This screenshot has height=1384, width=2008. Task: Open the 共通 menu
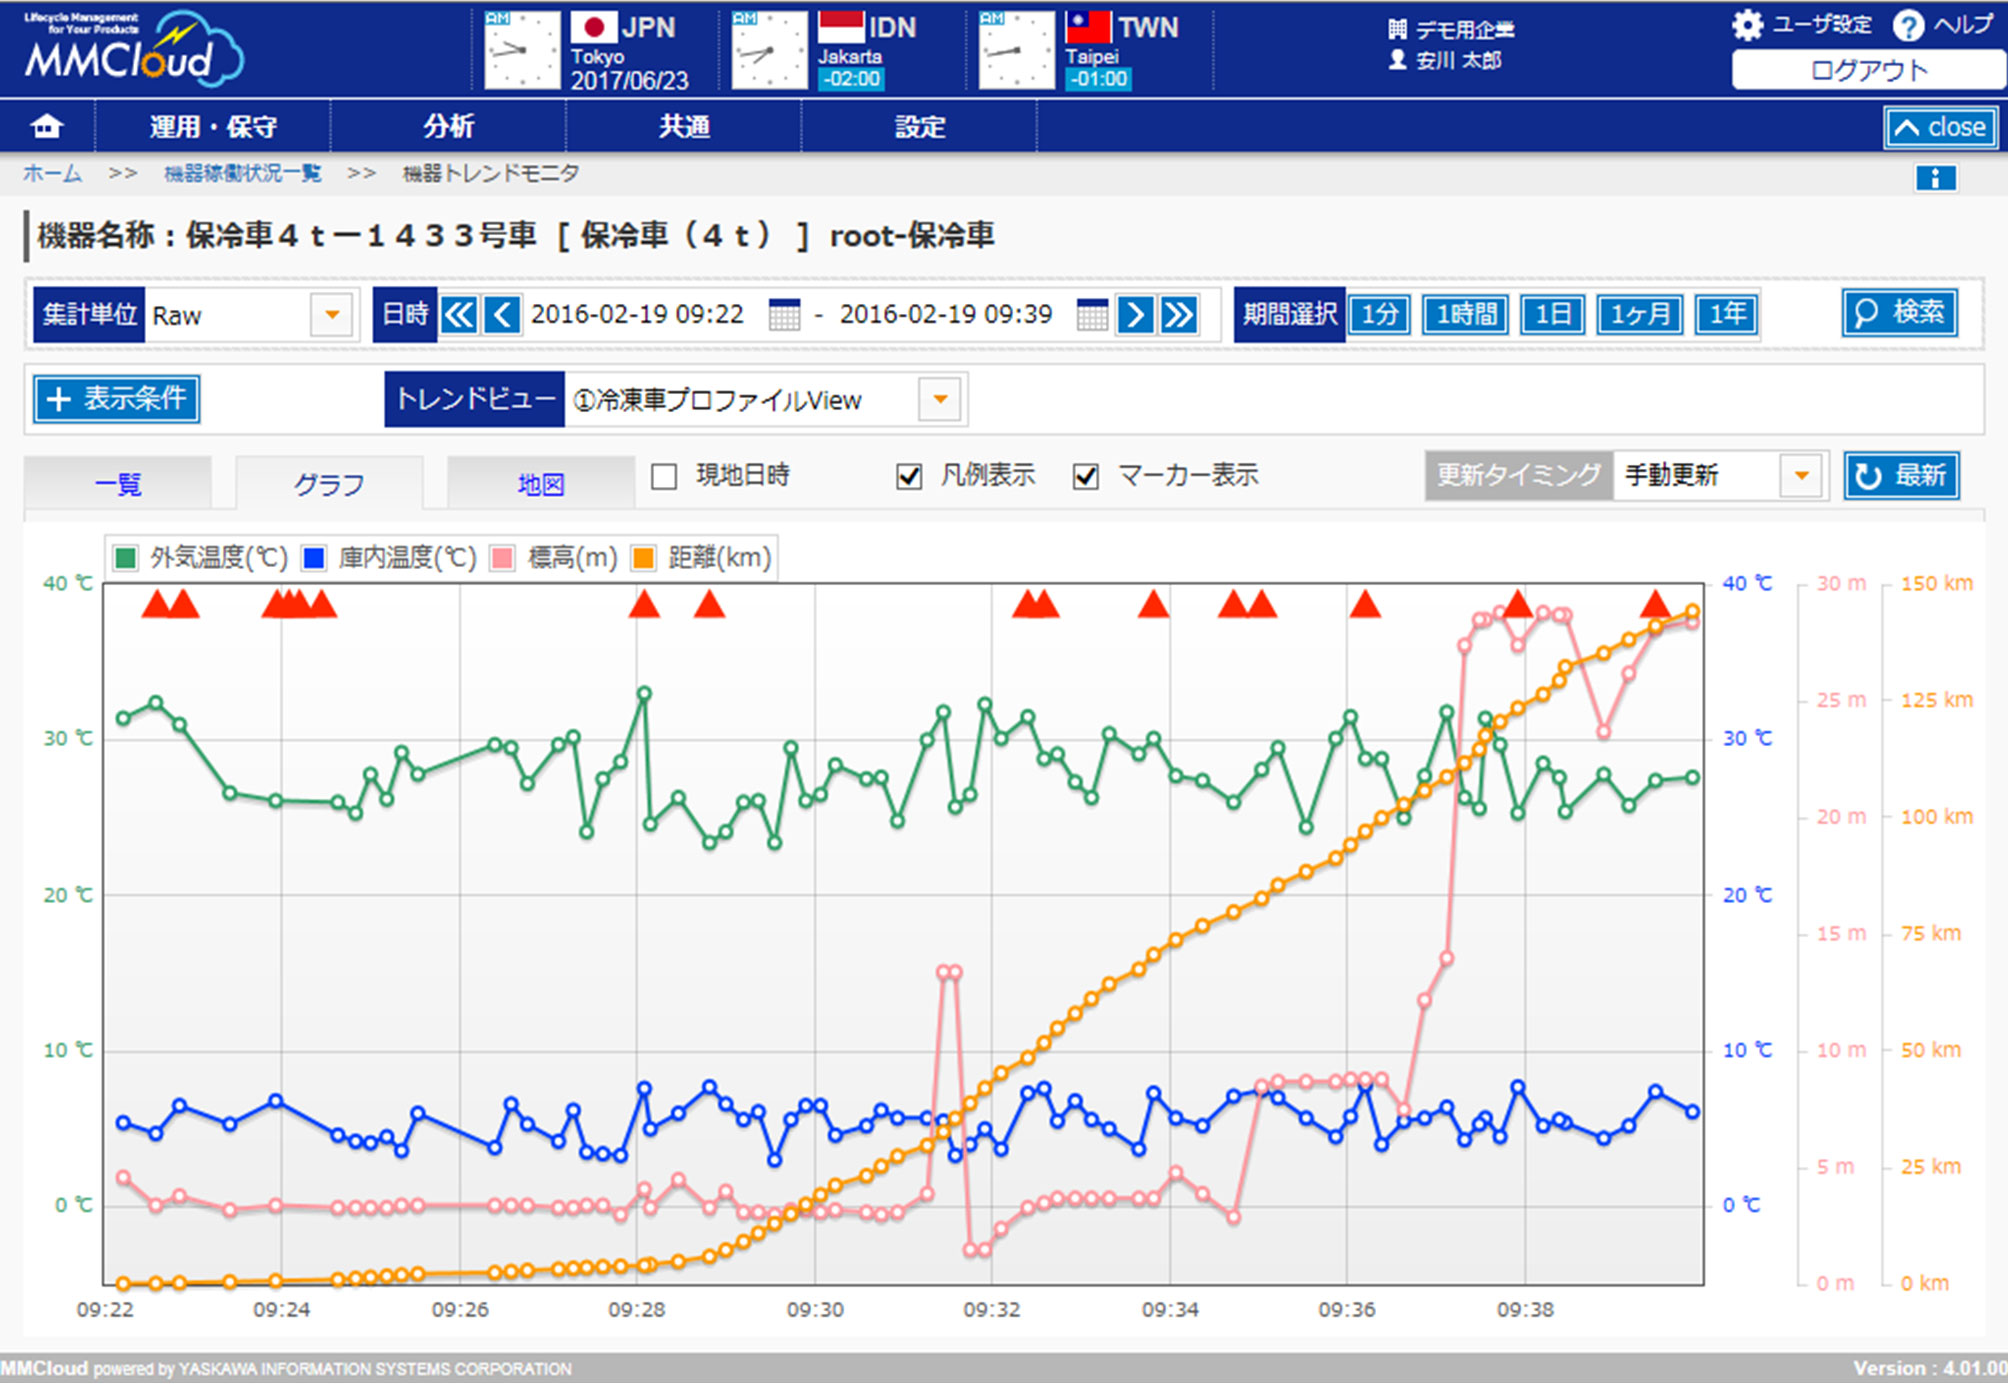[x=684, y=127]
